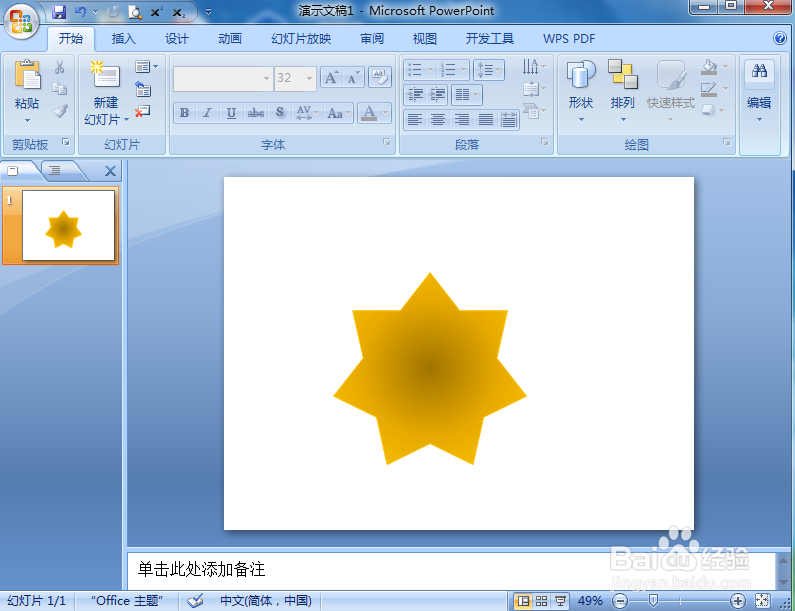The height and width of the screenshot is (611, 795).
Task: Apply the shape fill paint bucket
Action: point(709,66)
